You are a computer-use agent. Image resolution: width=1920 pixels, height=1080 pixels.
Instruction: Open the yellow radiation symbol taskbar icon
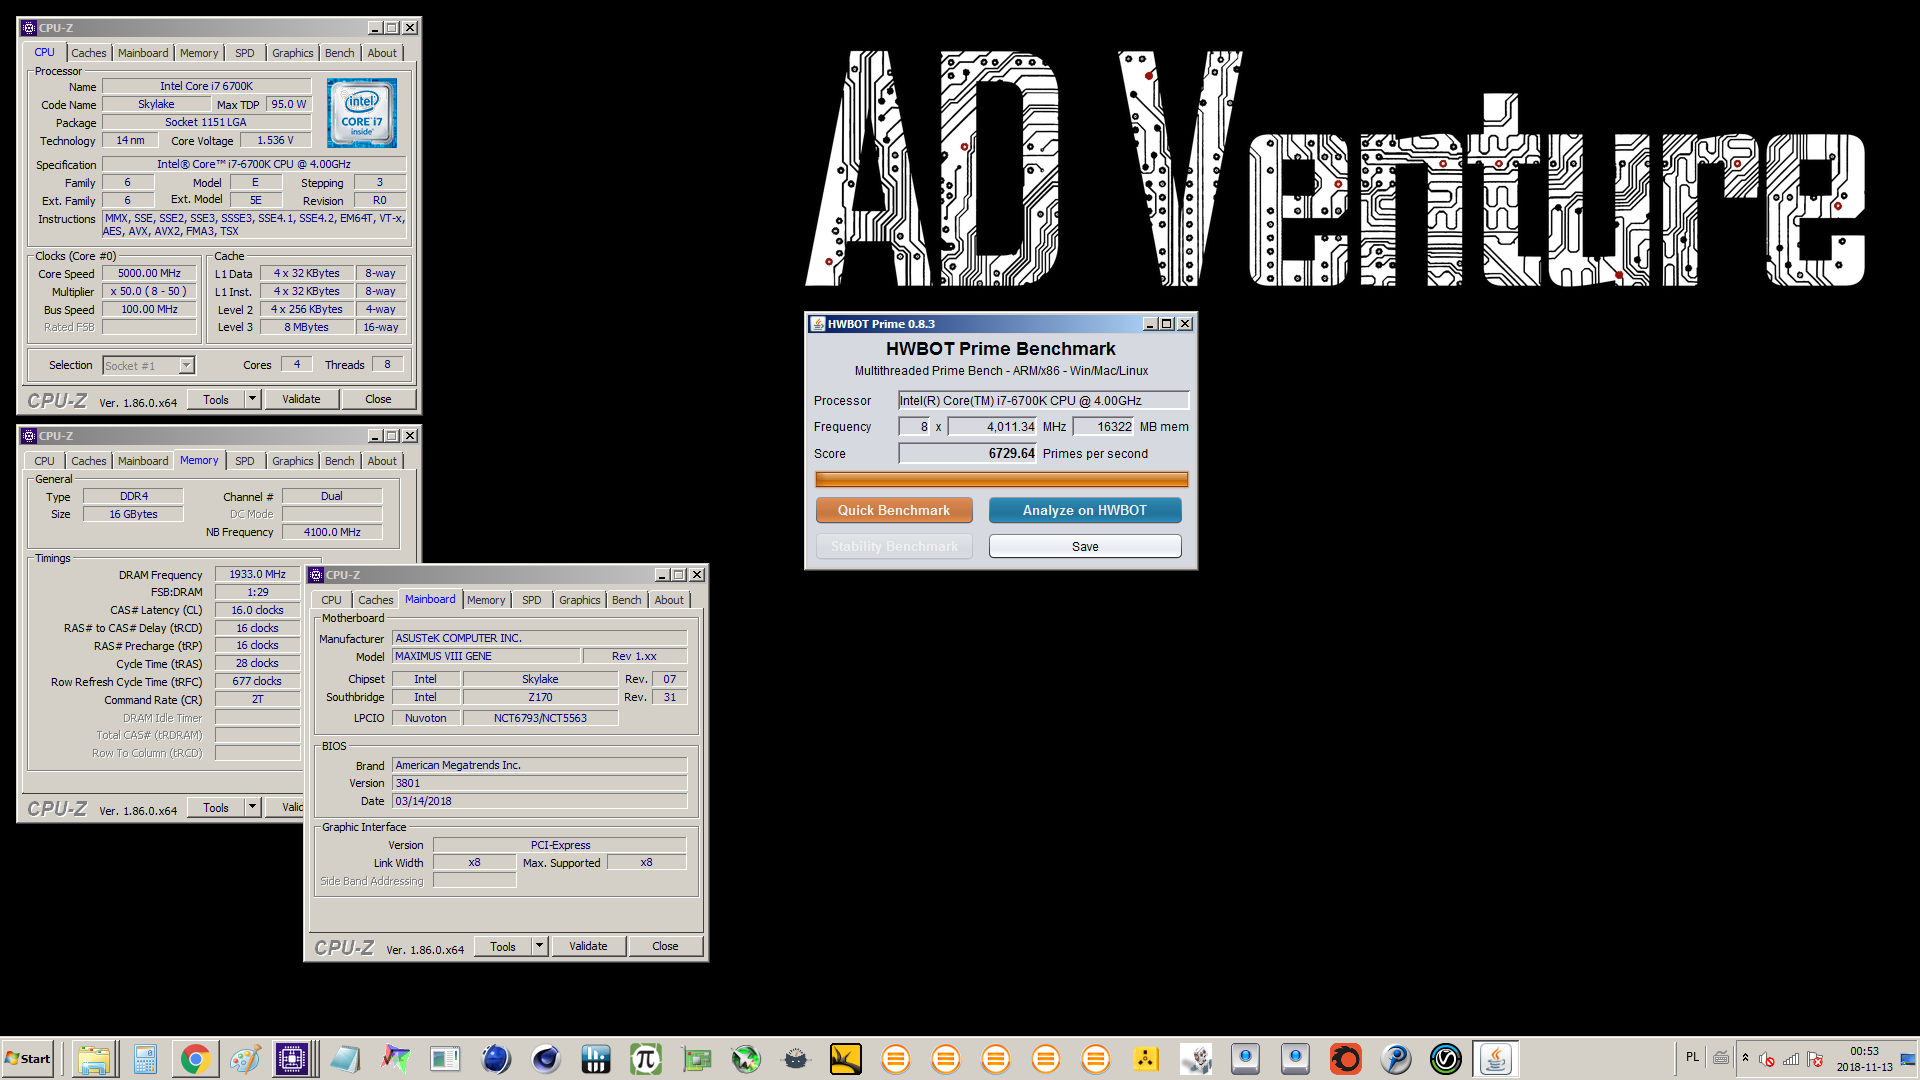[1146, 1059]
